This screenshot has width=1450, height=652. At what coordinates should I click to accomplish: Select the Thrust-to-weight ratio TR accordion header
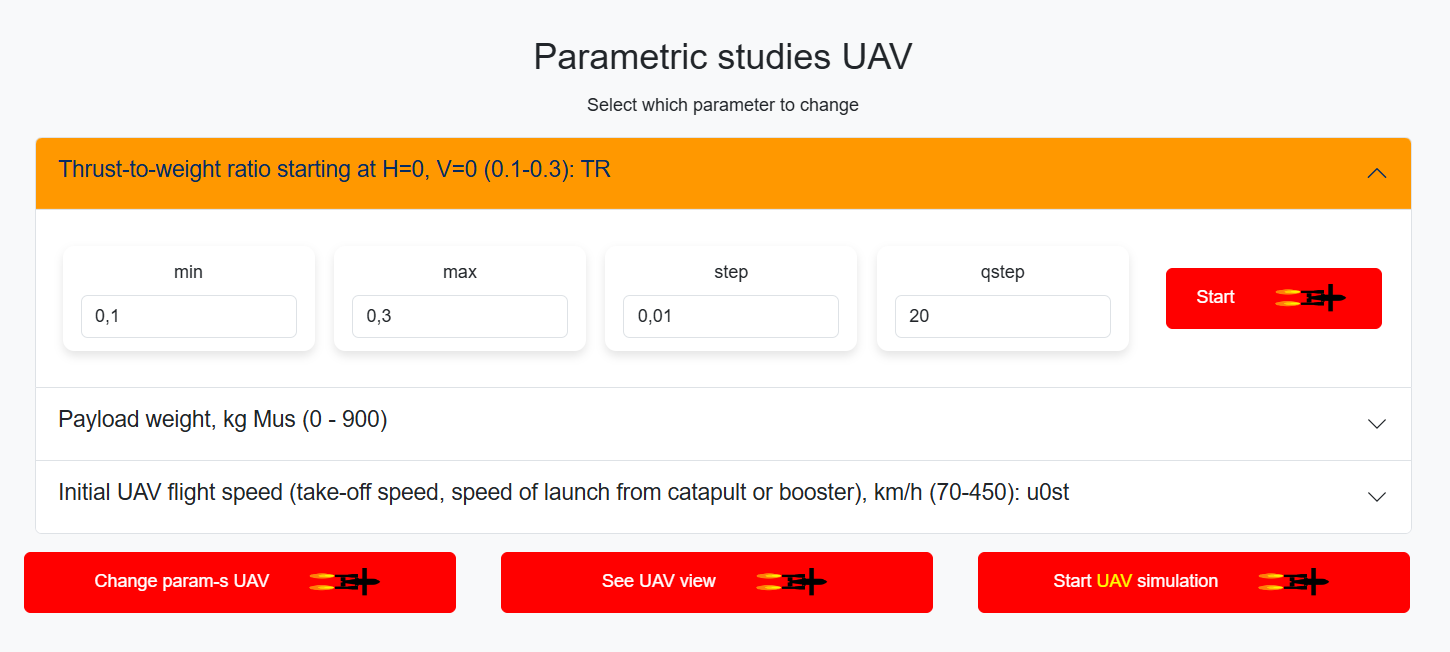pyautogui.click(x=723, y=173)
